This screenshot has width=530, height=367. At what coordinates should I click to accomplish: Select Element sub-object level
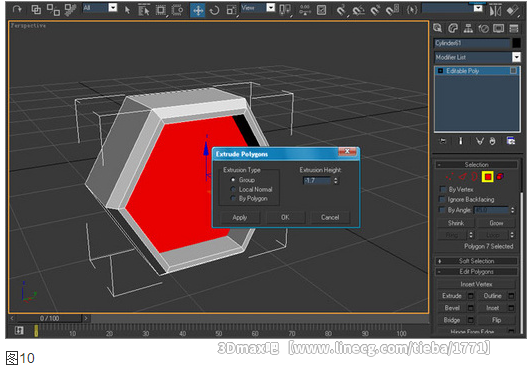click(x=500, y=176)
